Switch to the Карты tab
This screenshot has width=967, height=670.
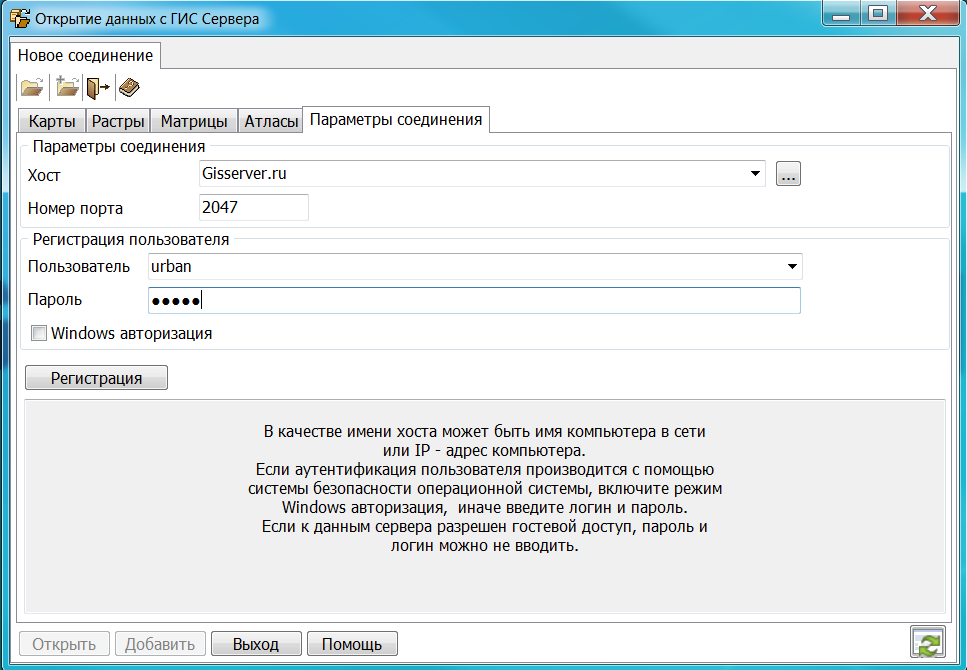[51, 122]
